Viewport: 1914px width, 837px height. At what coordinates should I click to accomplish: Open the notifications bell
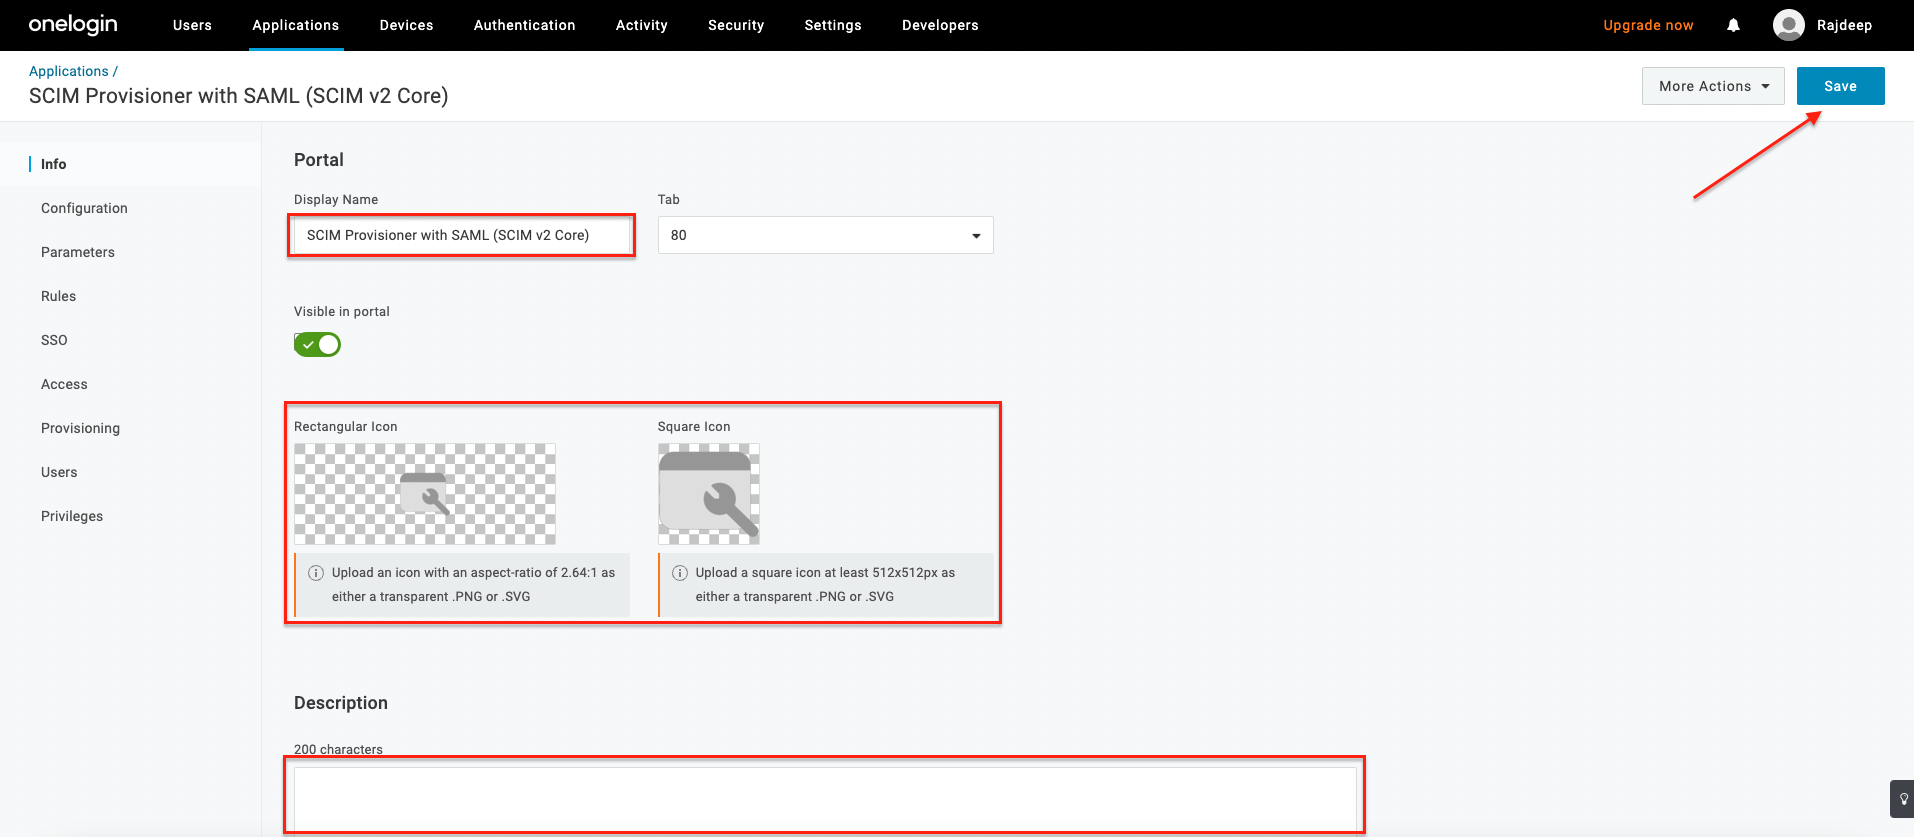click(1733, 25)
